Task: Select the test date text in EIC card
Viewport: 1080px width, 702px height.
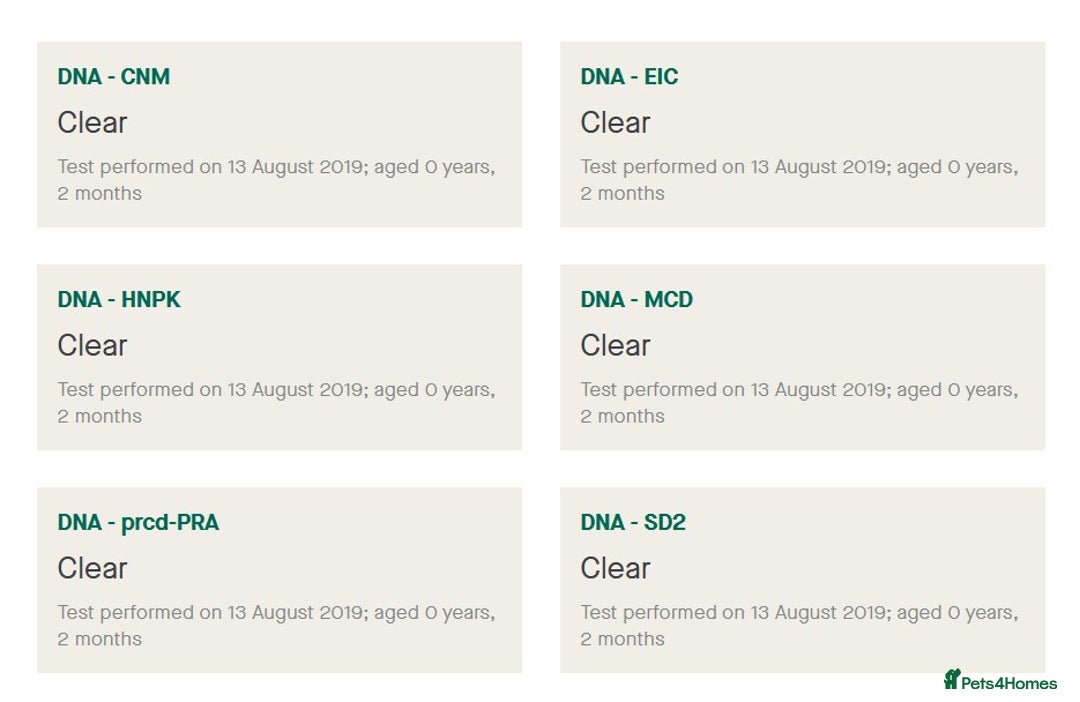Action: pos(799,180)
